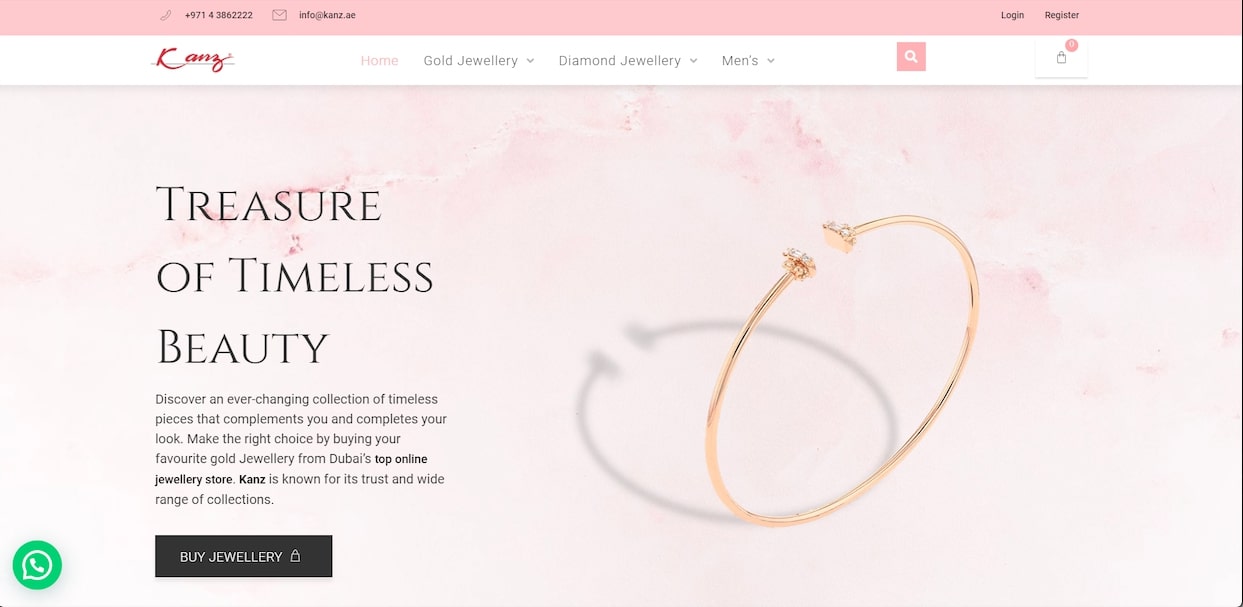Click the envelope email icon
The image size is (1243, 607).
click(x=279, y=15)
